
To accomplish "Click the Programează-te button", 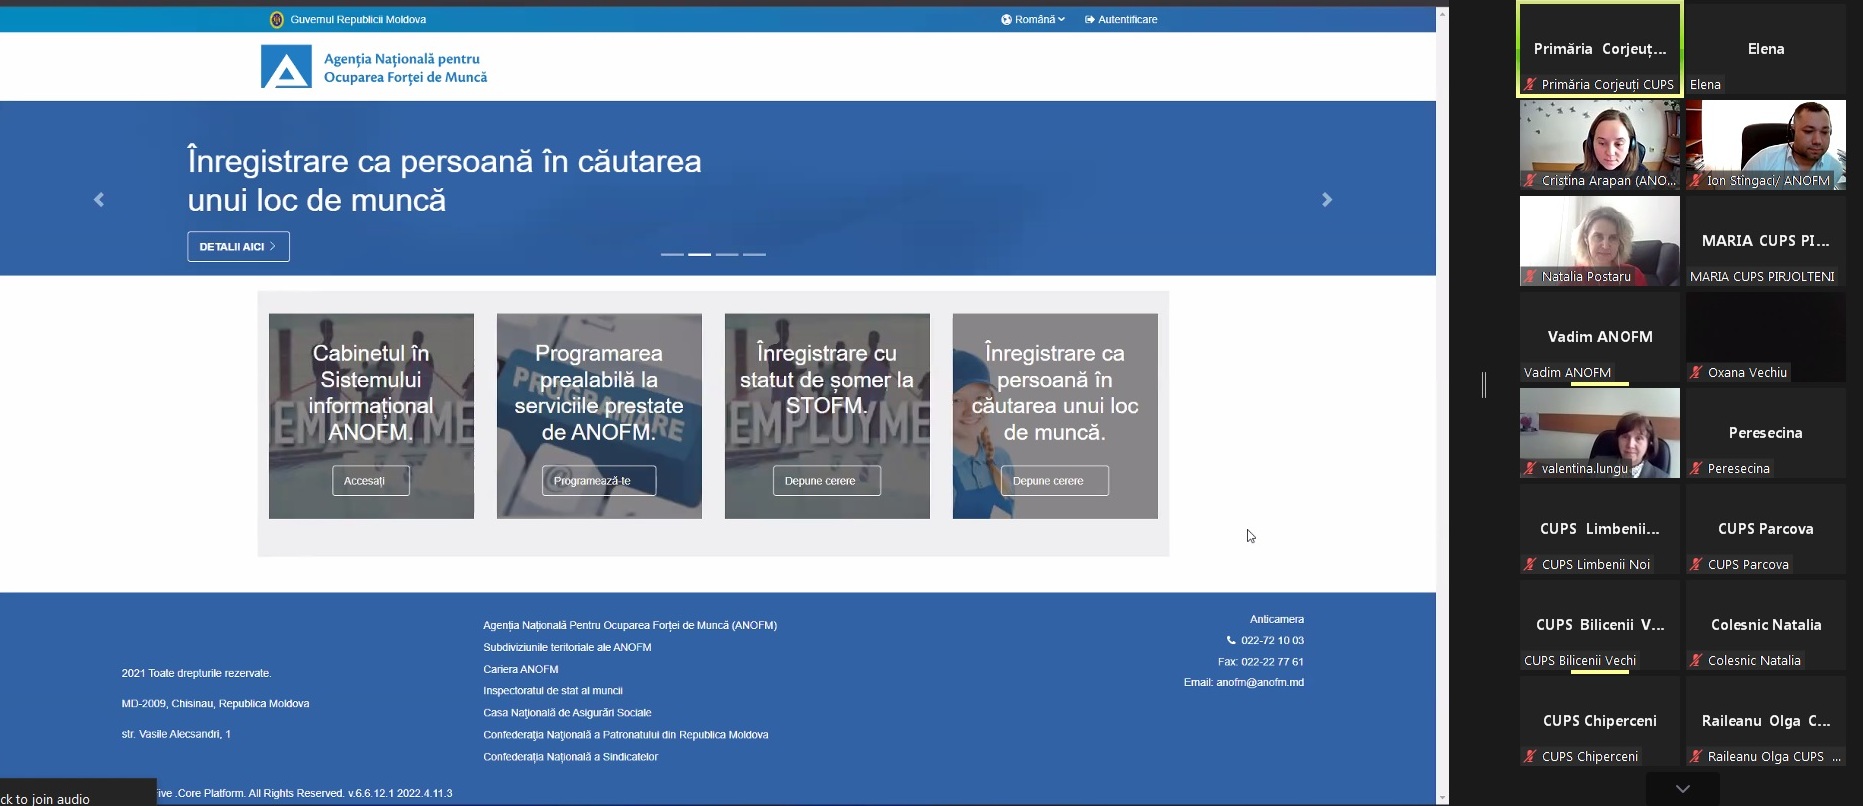I will tap(599, 481).
